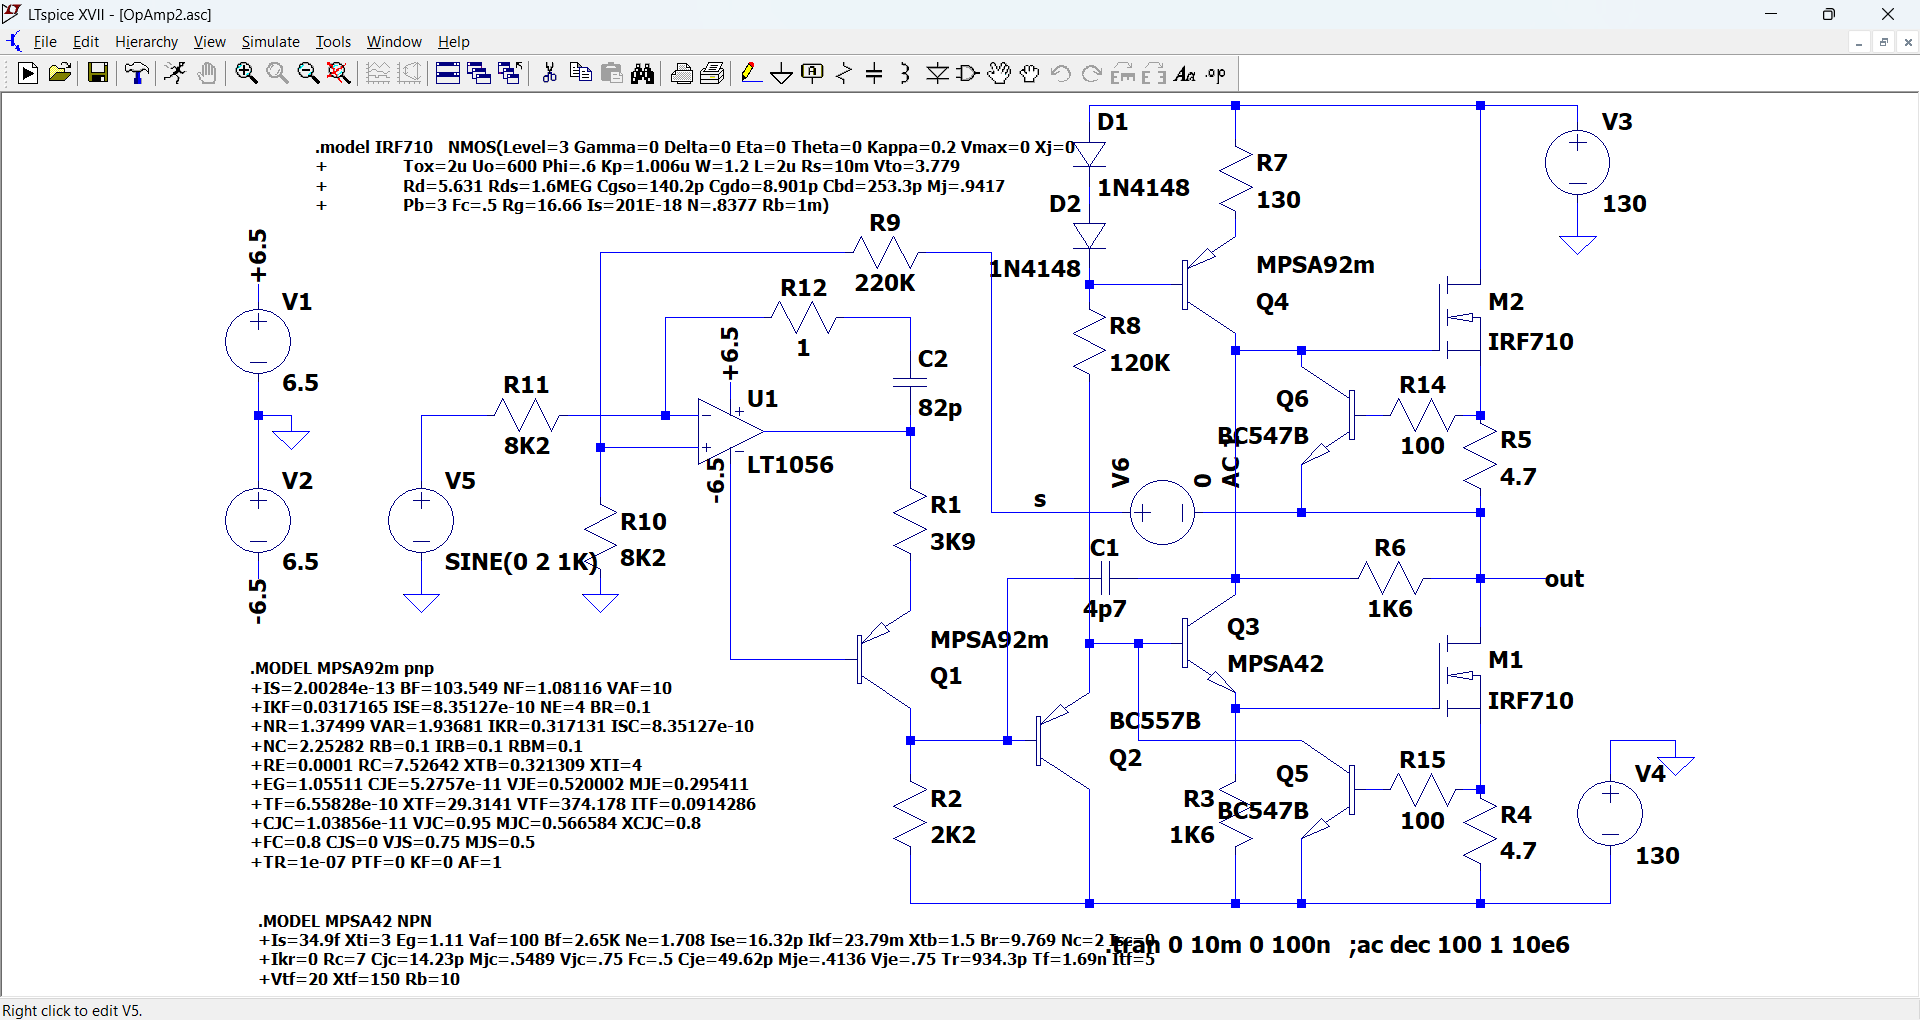Screen dimensions: 1920x1020
Task: Click the Close all windows toolbar icon
Action: 510,73
